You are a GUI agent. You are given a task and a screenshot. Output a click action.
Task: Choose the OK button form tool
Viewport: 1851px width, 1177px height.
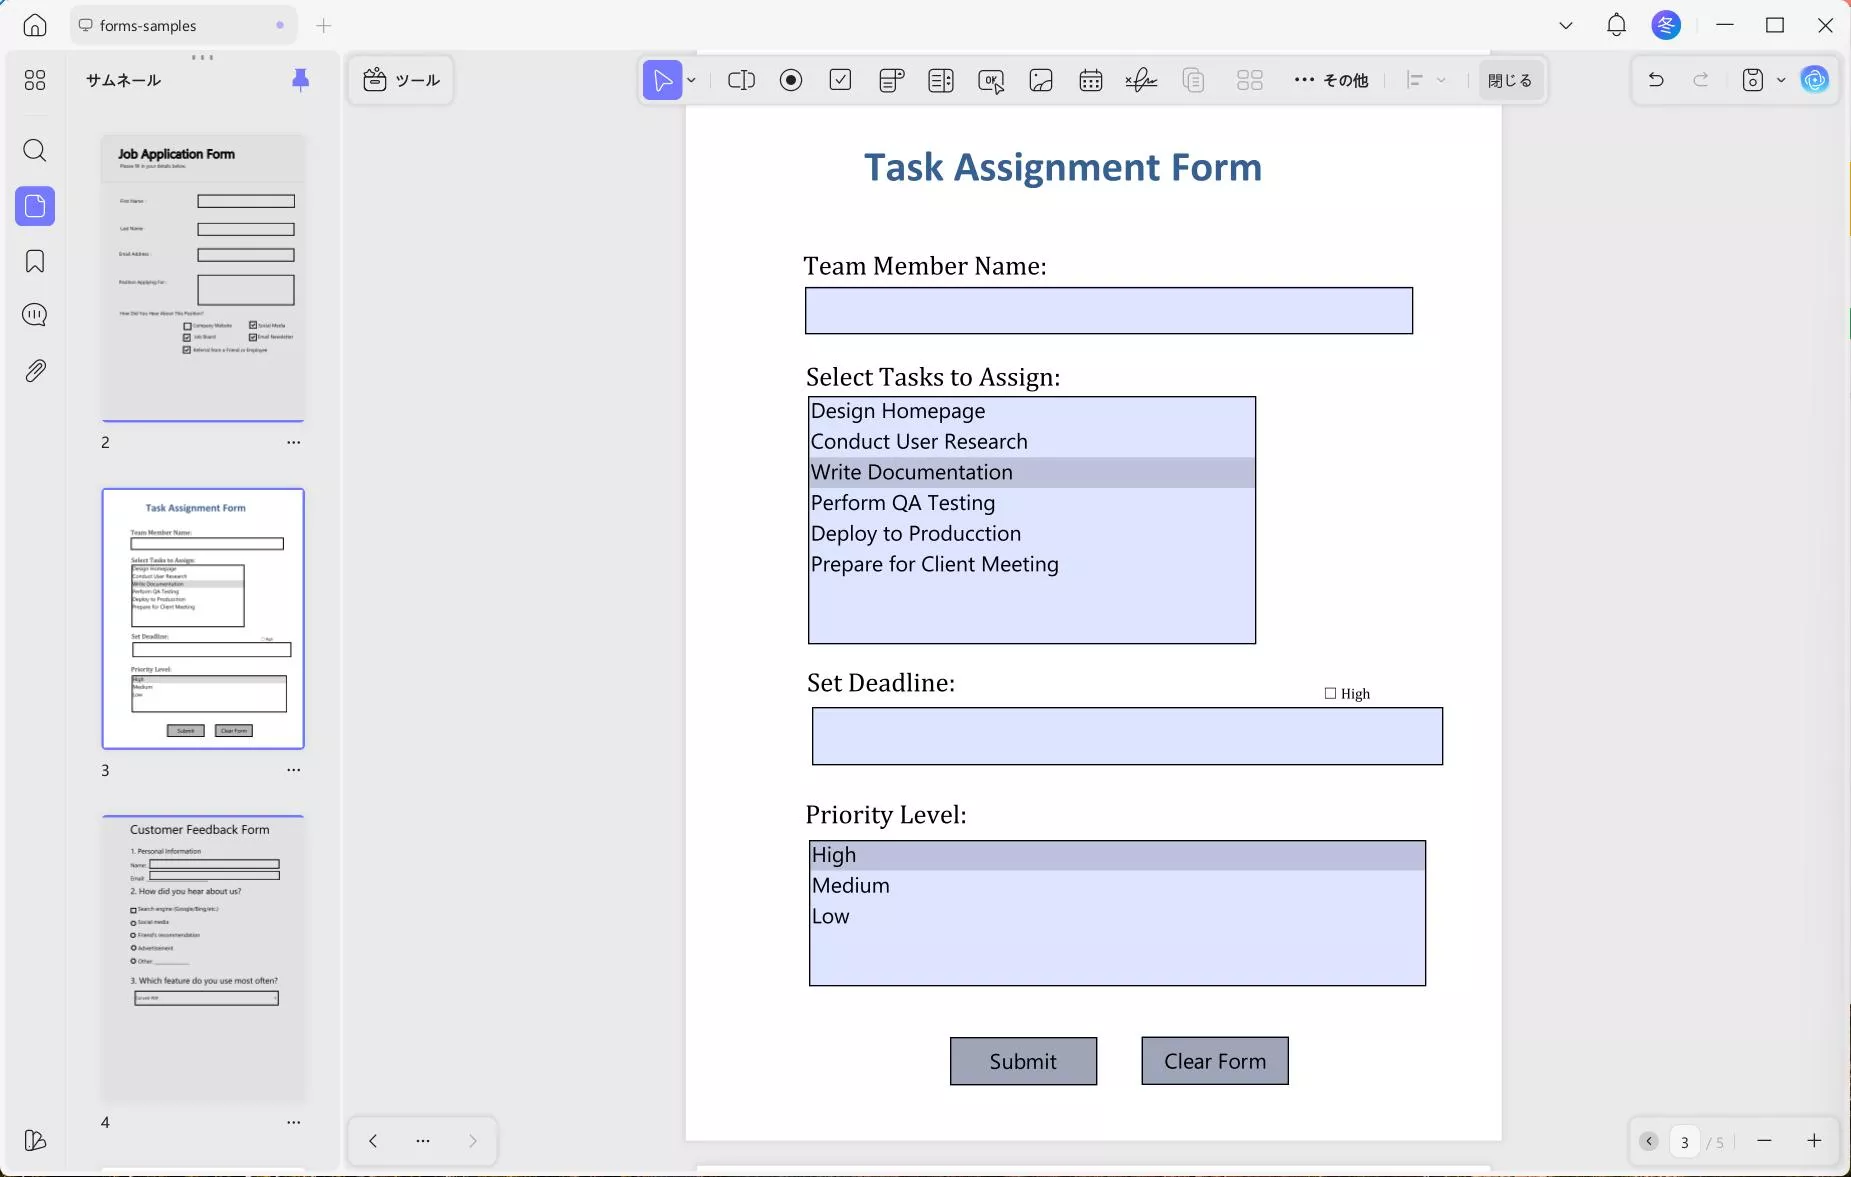(x=991, y=80)
